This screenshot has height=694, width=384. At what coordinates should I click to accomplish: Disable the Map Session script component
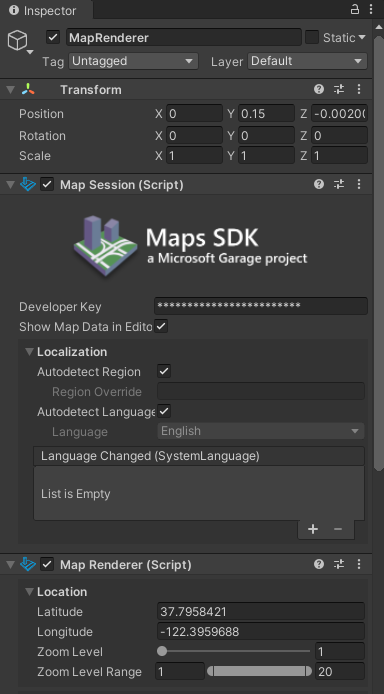[x=47, y=184]
